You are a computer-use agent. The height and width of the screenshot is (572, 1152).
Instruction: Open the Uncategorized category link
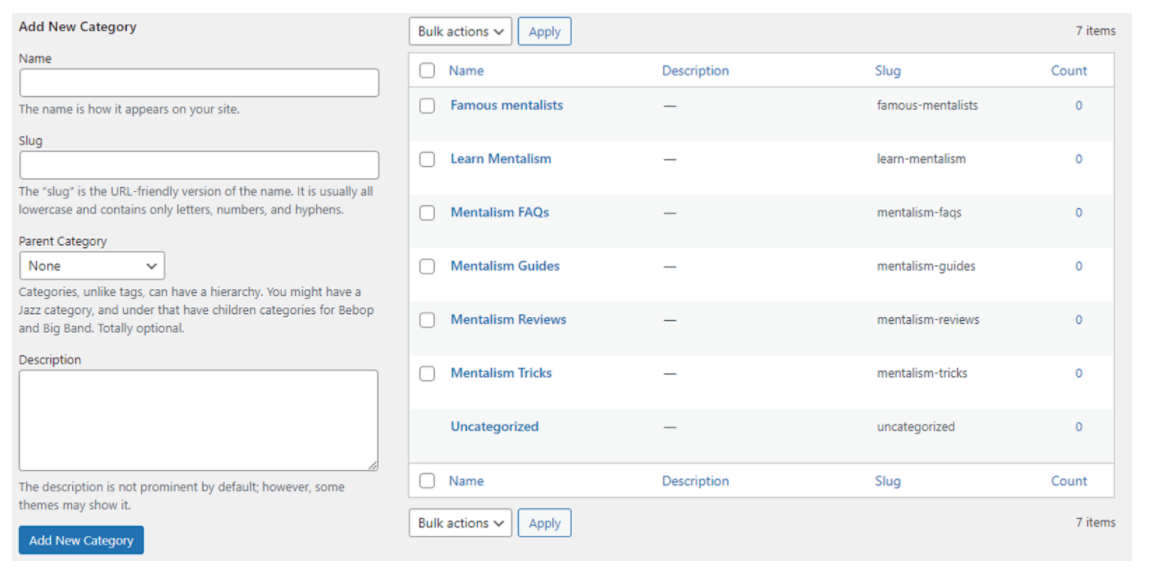[494, 427]
